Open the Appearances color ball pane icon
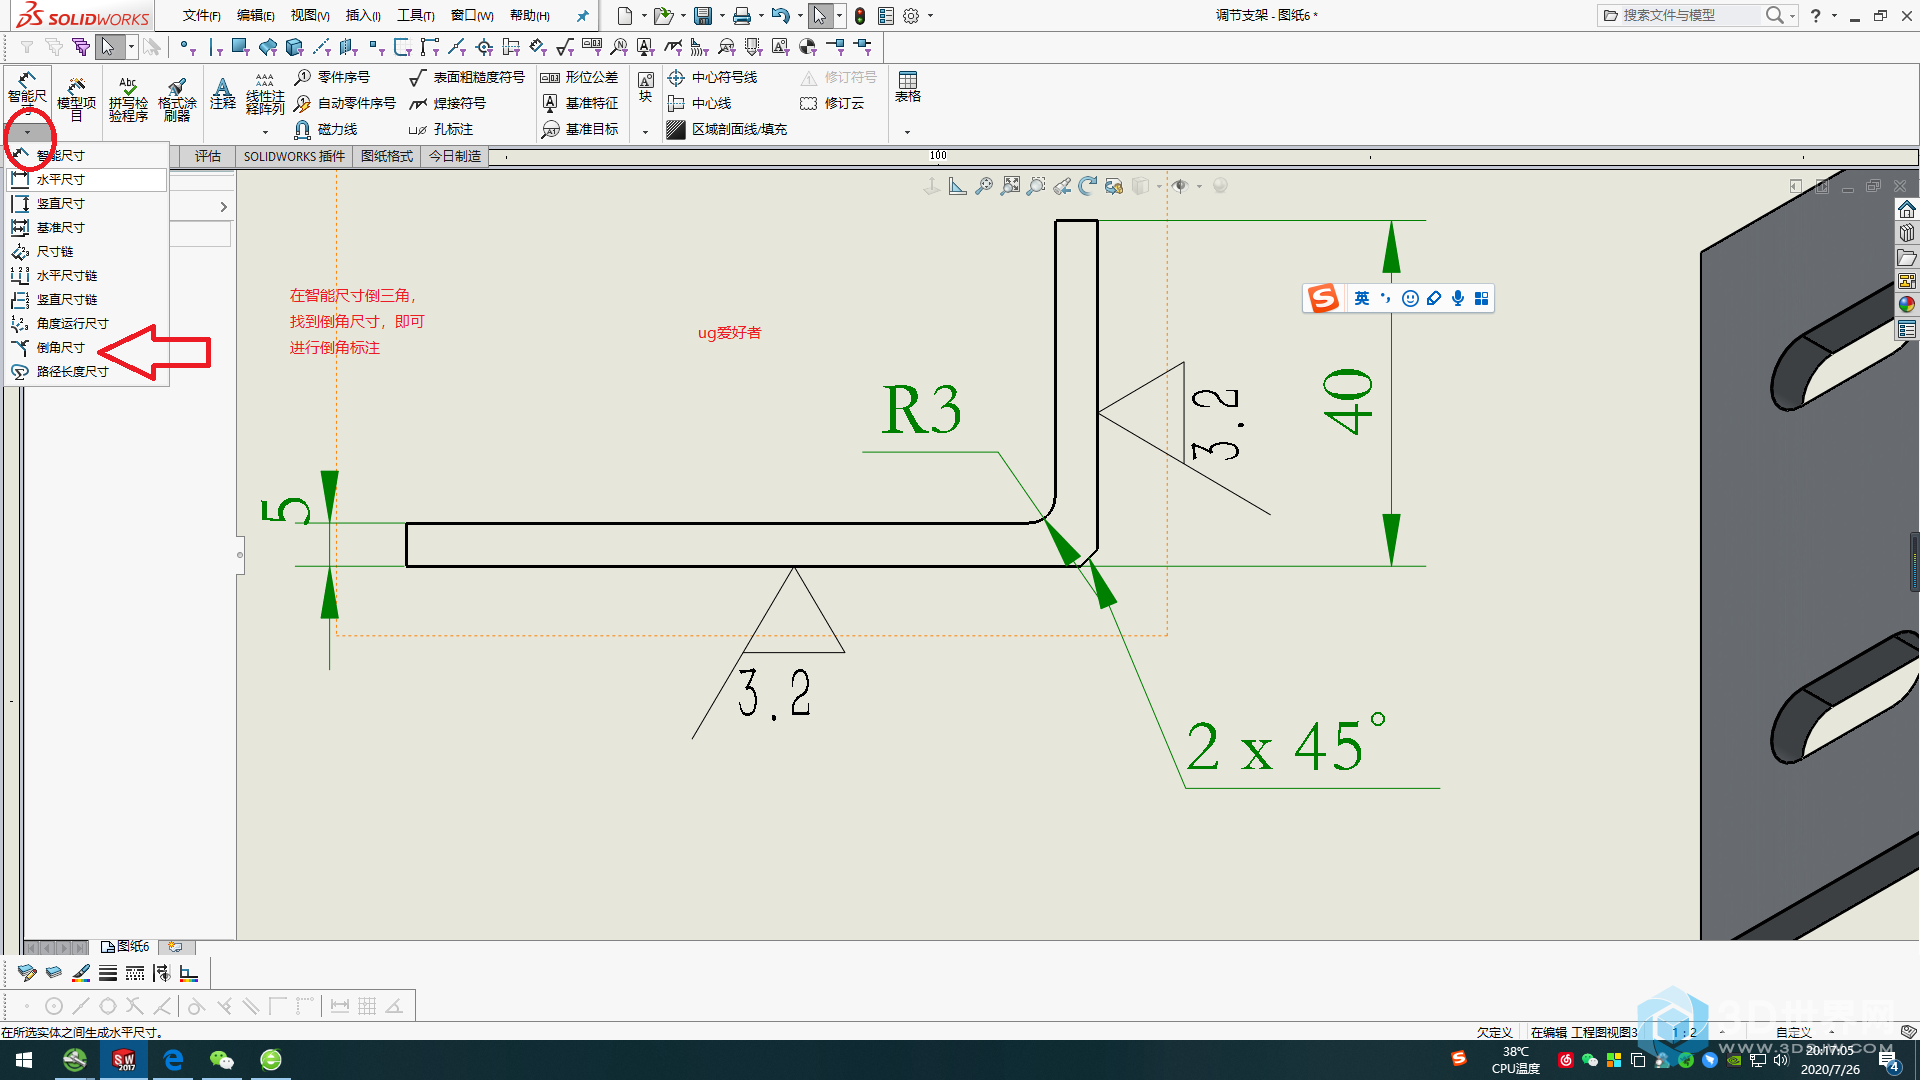1920x1080 pixels. [1907, 305]
